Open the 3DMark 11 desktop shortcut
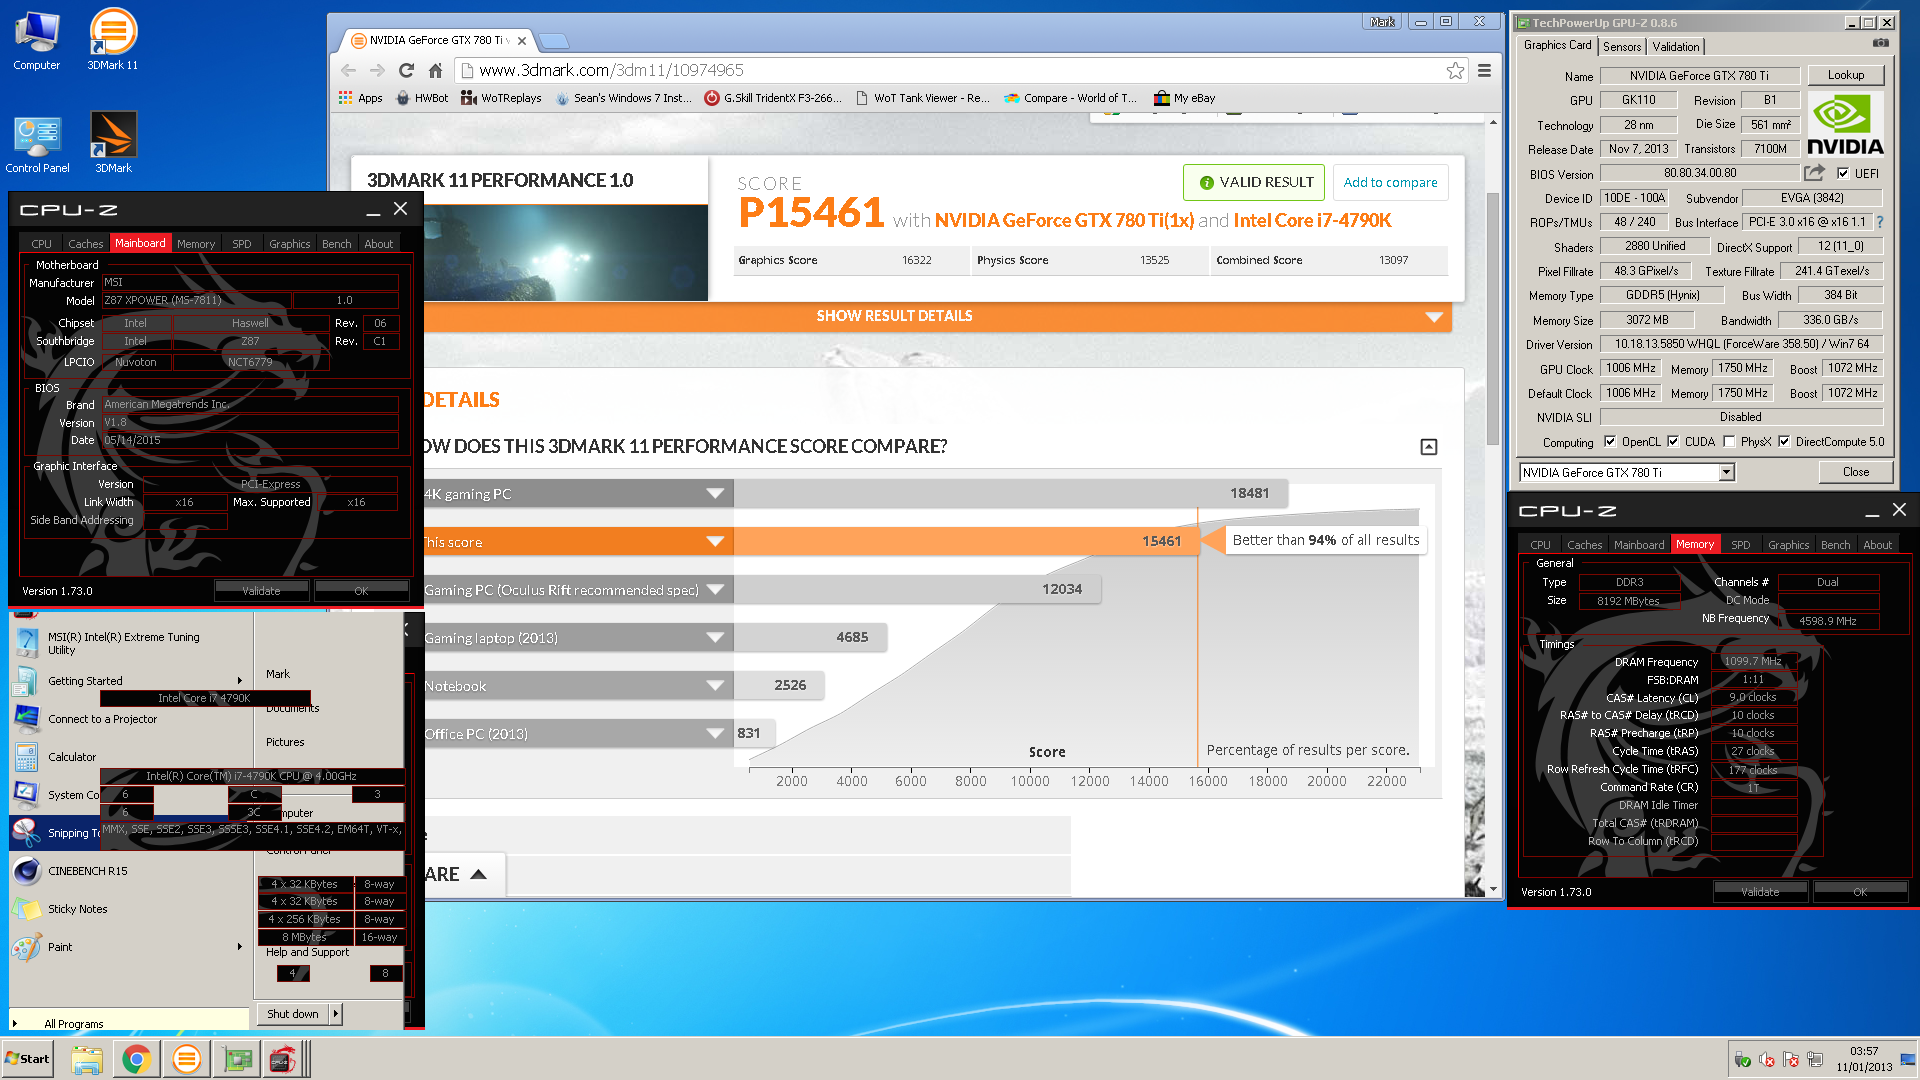Screen dimensions: 1920x1080 pyautogui.click(x=113, y=40)
